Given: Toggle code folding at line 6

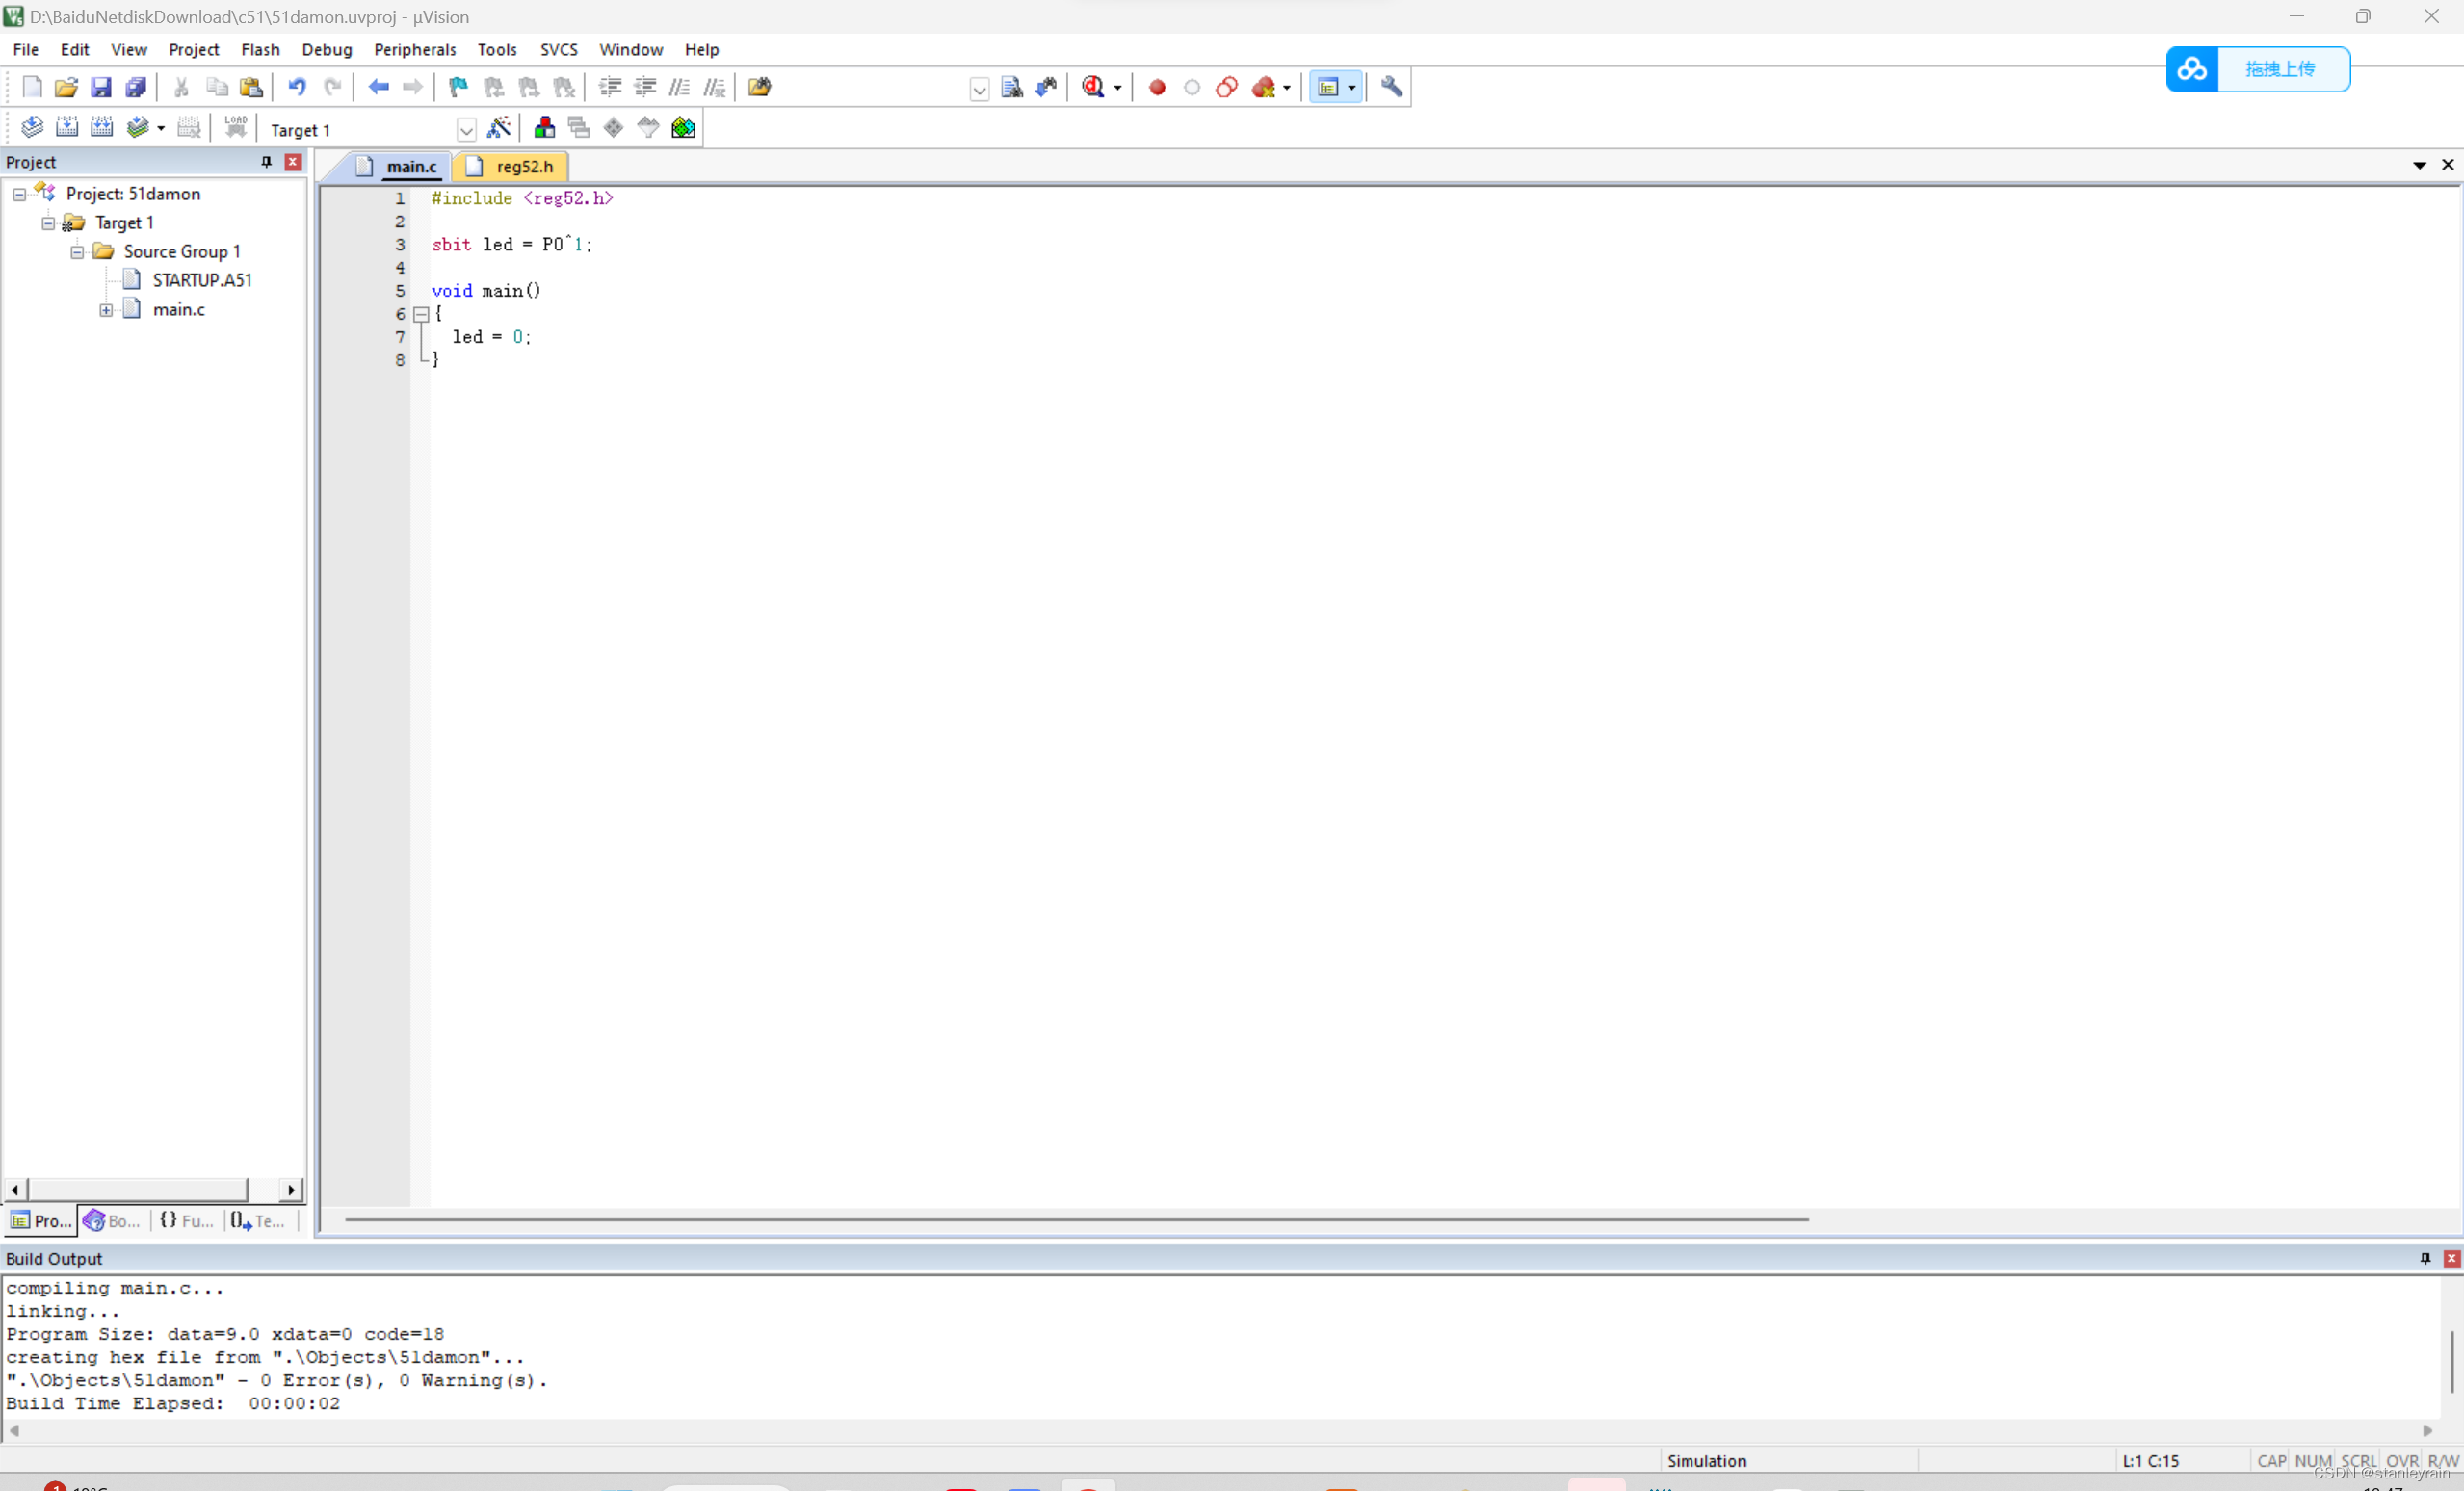Looking at the screenshot, I should coord(421,314).
